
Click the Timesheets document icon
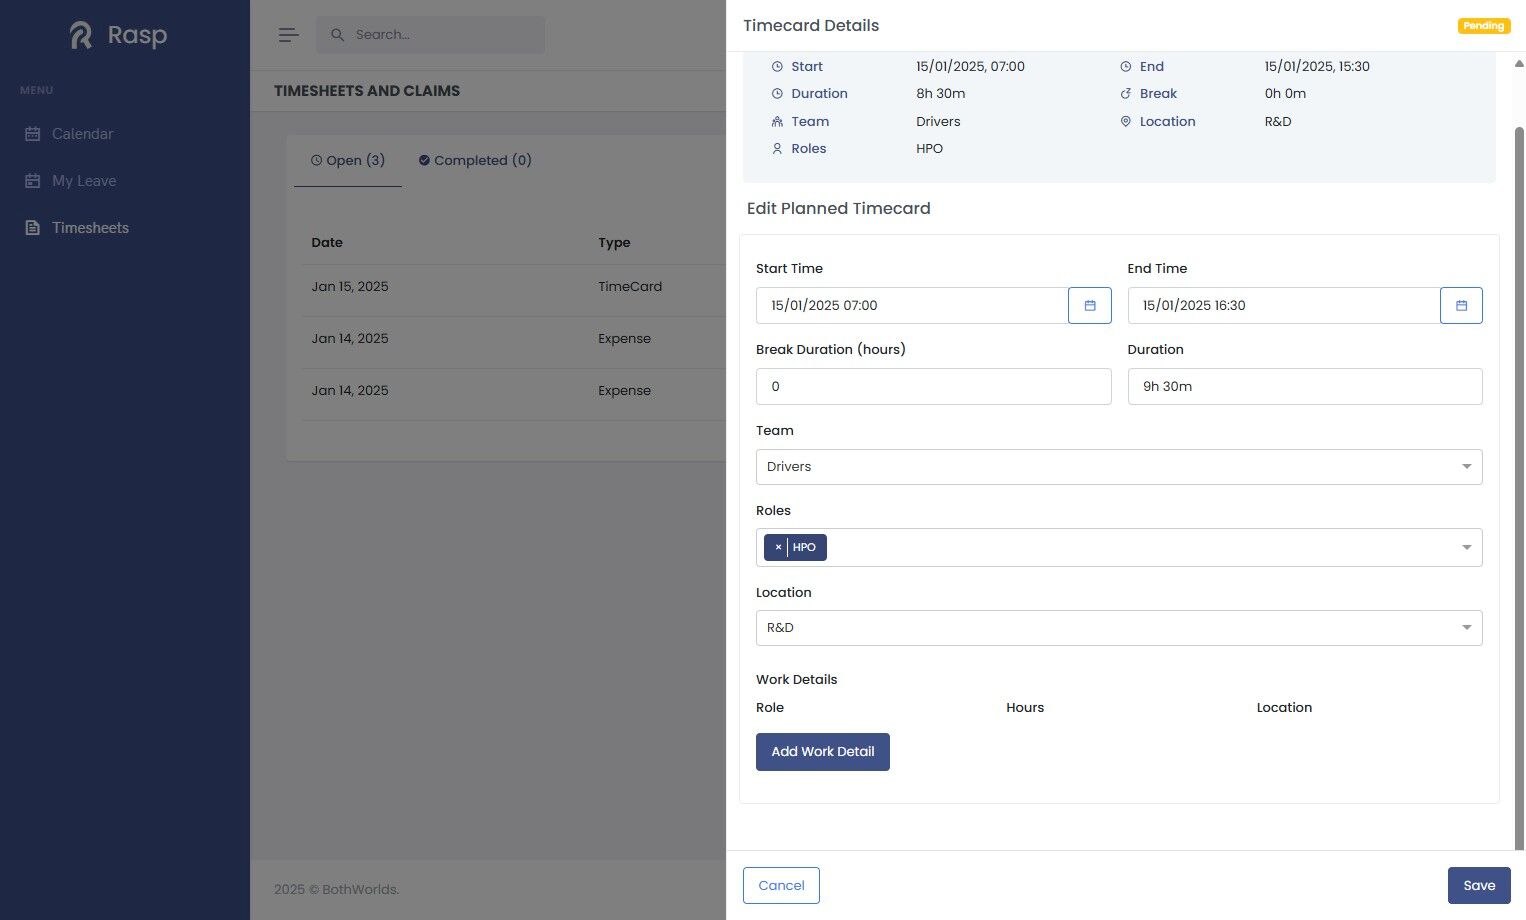point(32,228)
